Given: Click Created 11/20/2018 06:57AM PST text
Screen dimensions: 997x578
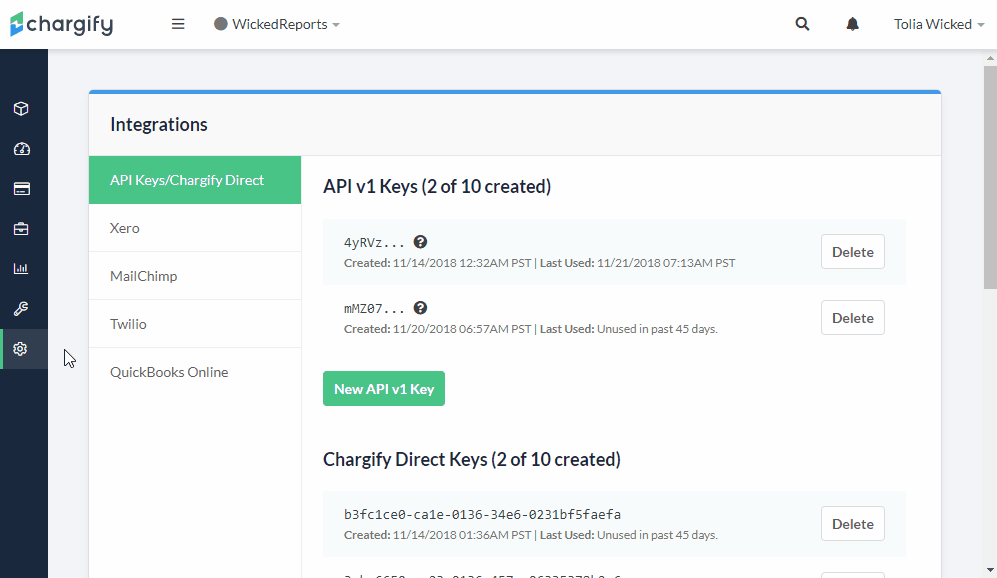Looking at the screenshot, I should coord(437,329).
